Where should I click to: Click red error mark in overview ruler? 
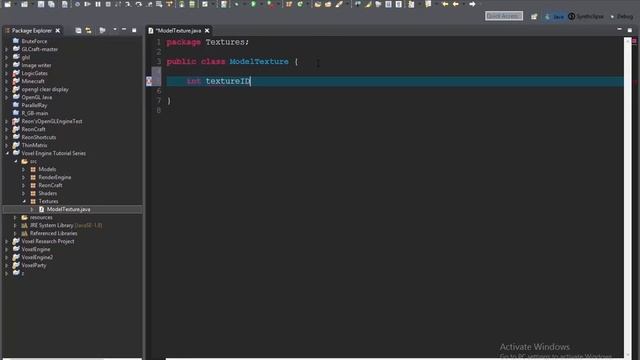click(x=635, y=41)
